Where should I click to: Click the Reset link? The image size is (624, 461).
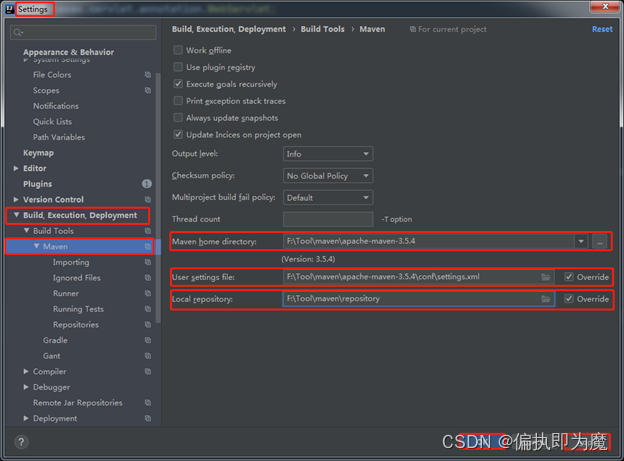[602, 29]
